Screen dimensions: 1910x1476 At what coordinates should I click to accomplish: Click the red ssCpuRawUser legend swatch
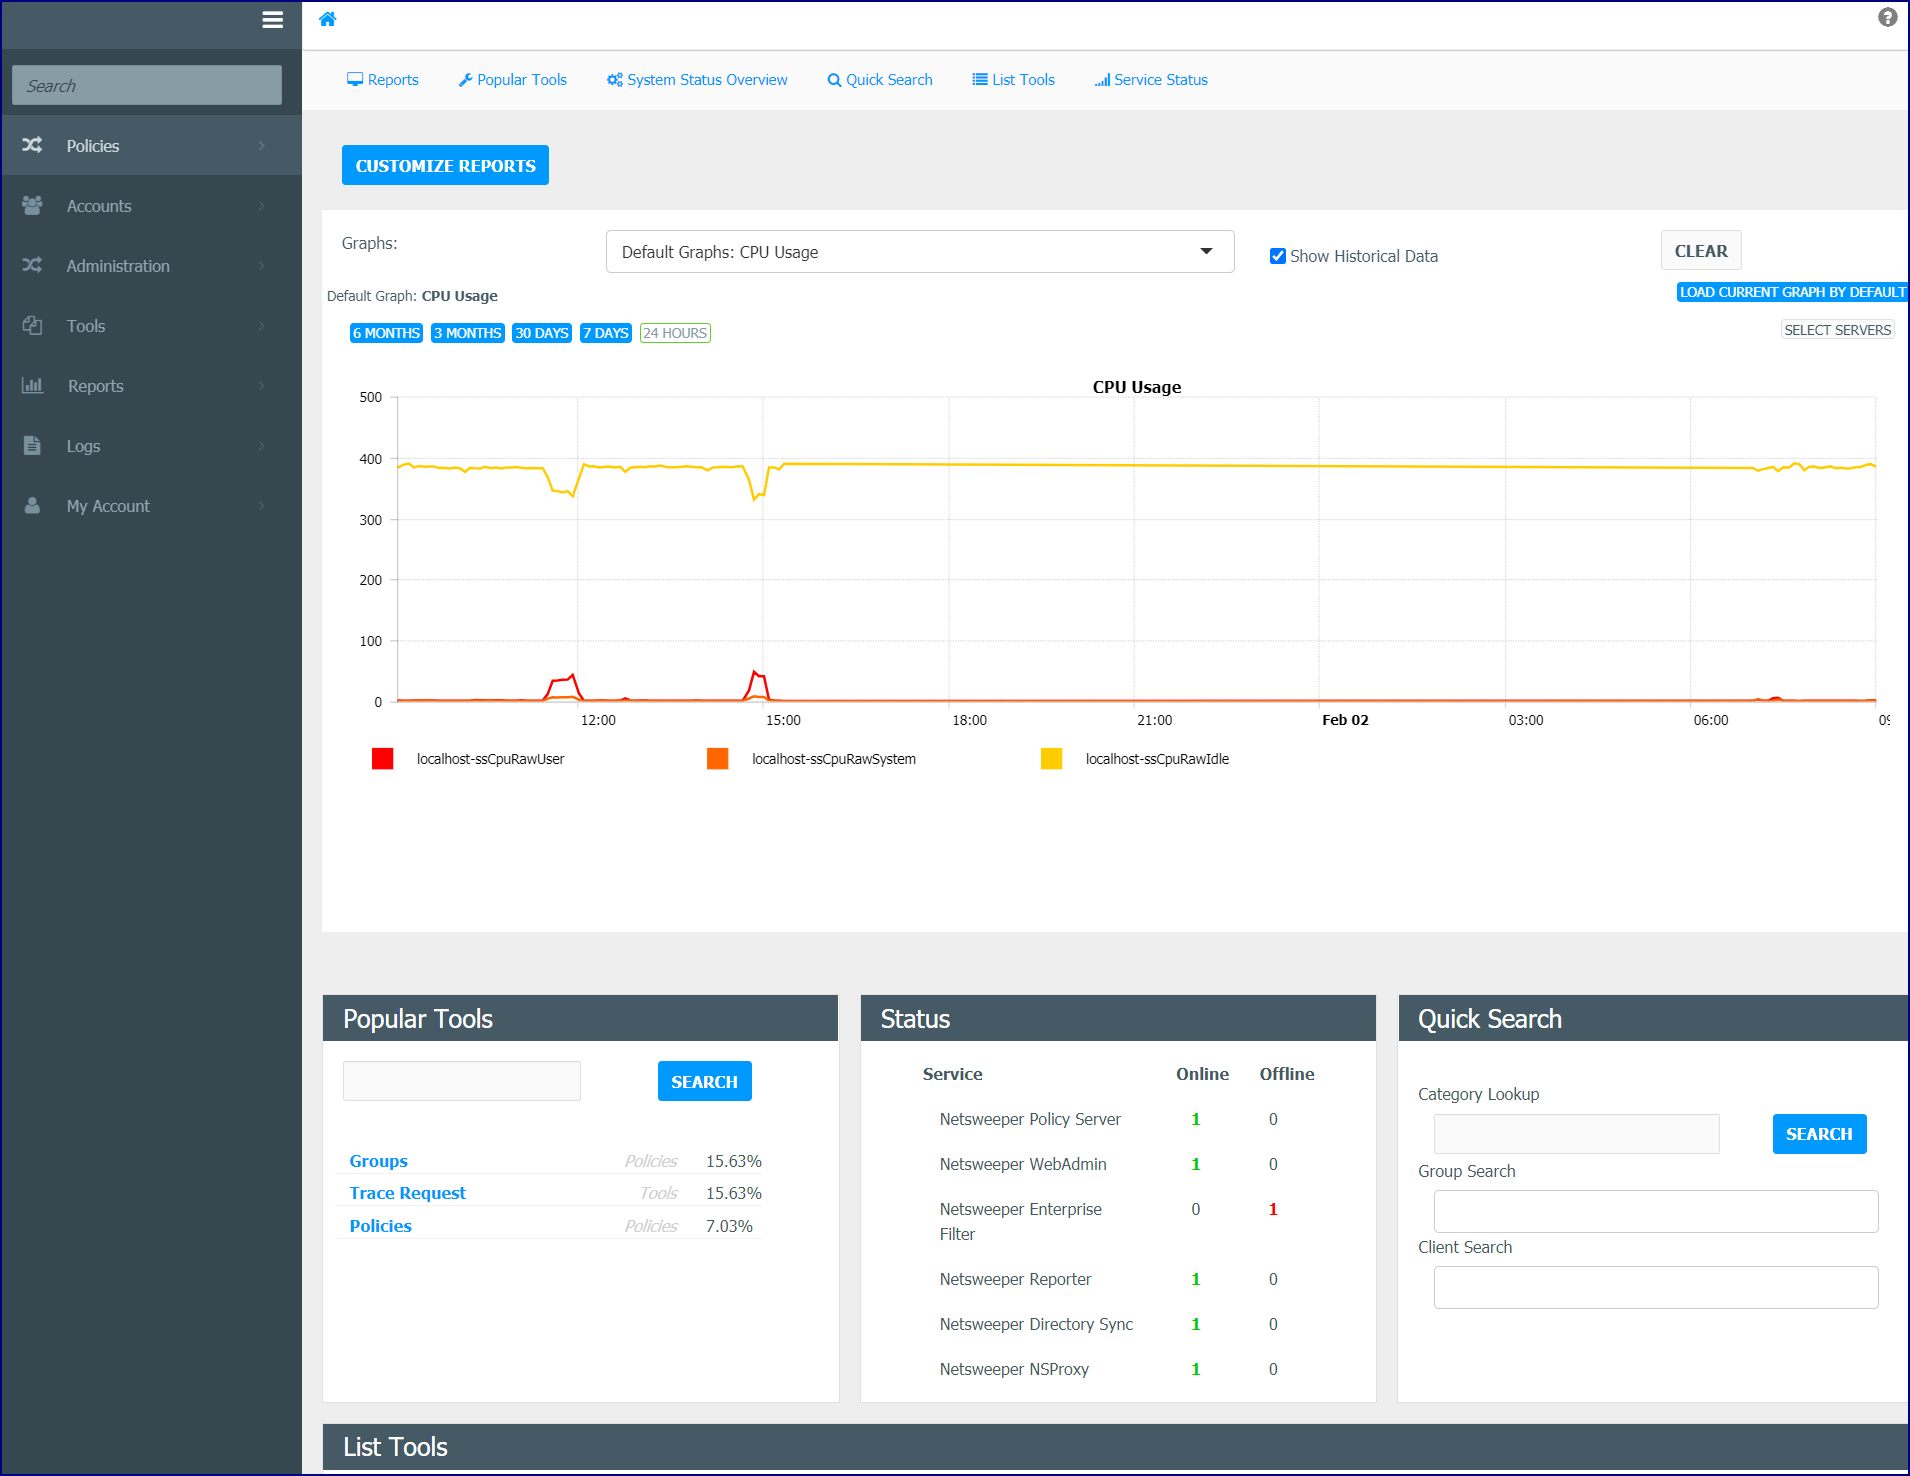382,759
